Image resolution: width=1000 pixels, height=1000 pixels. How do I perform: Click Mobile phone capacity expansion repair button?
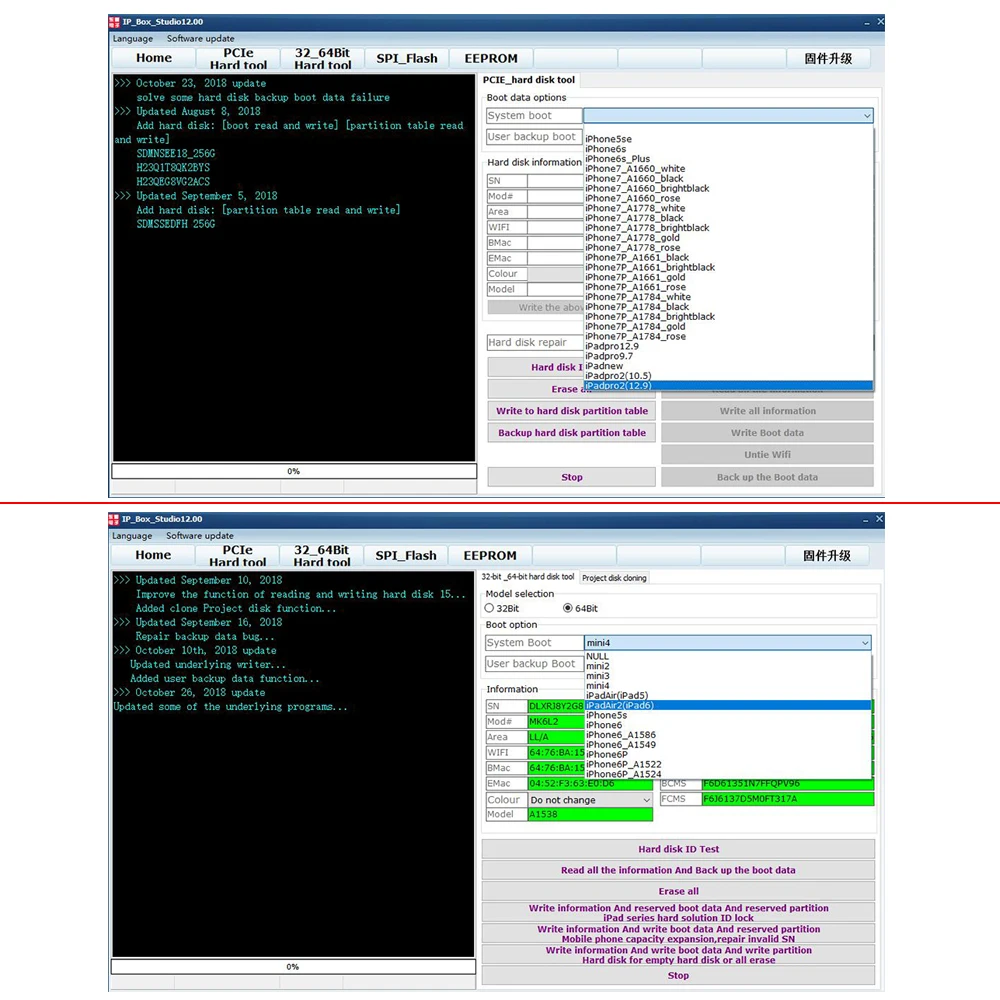coord(679,934)
